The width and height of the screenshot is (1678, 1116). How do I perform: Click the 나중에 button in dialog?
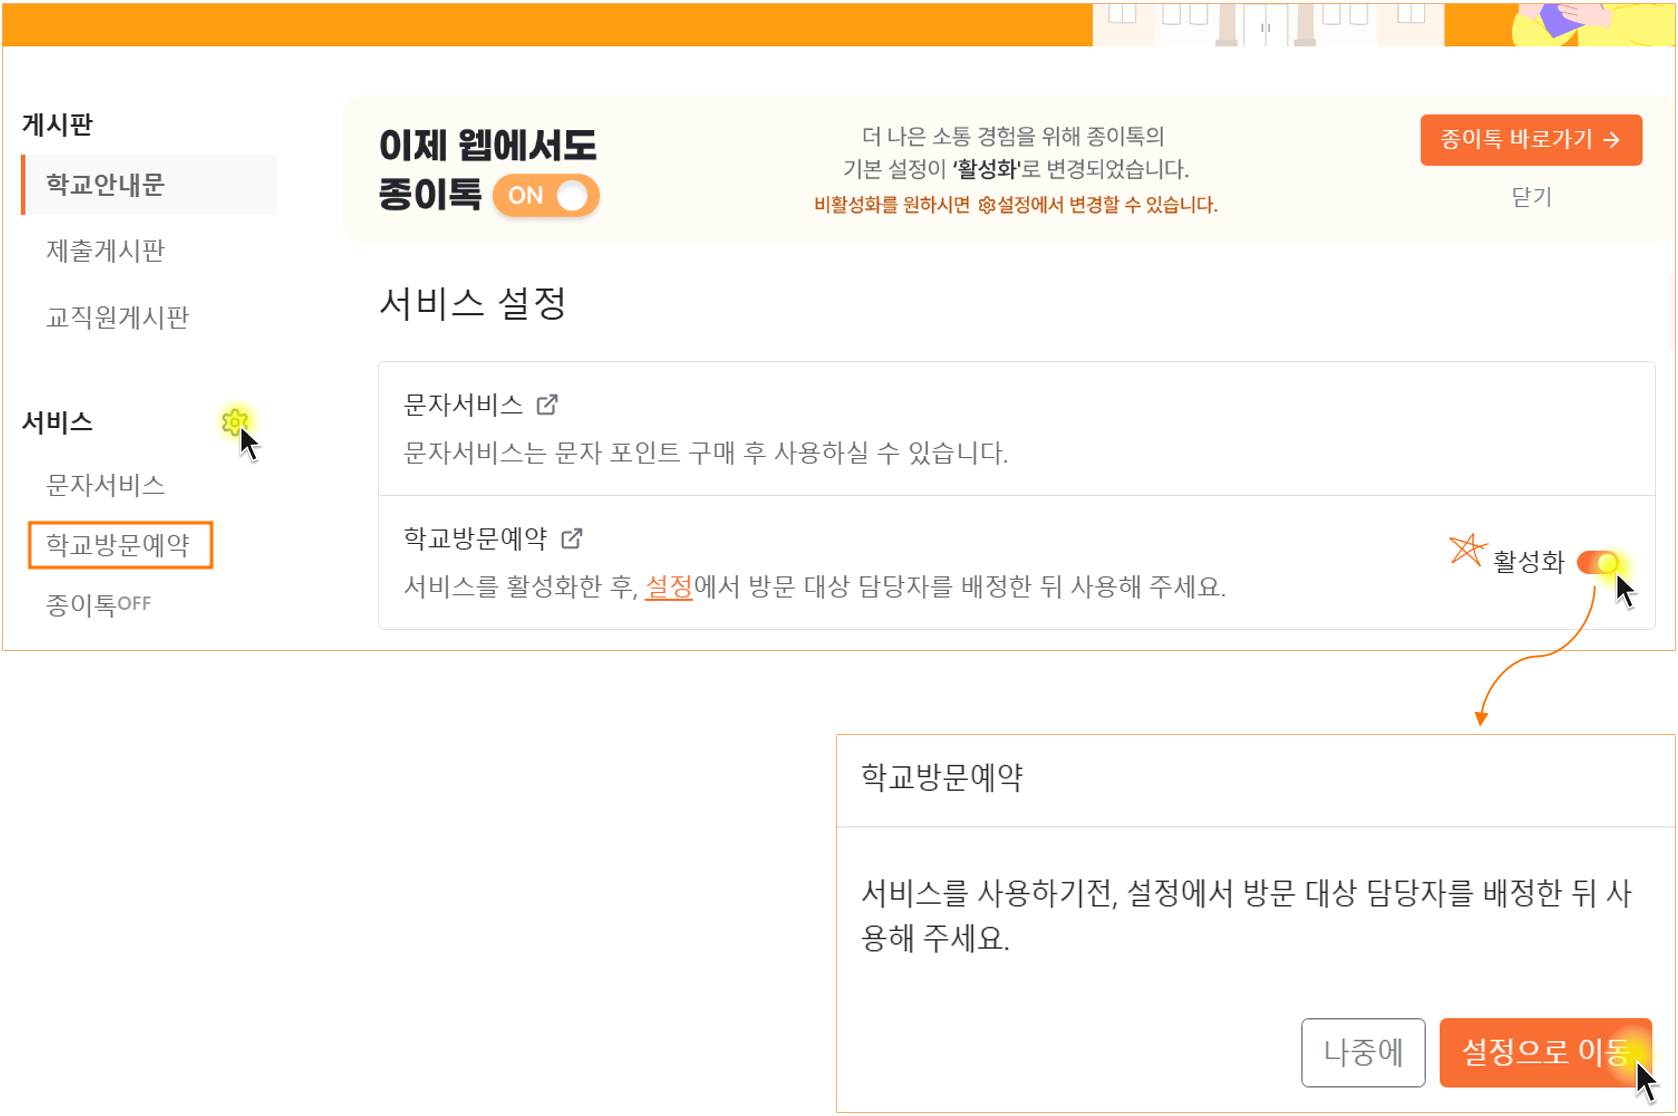tap(1363, 1052)
